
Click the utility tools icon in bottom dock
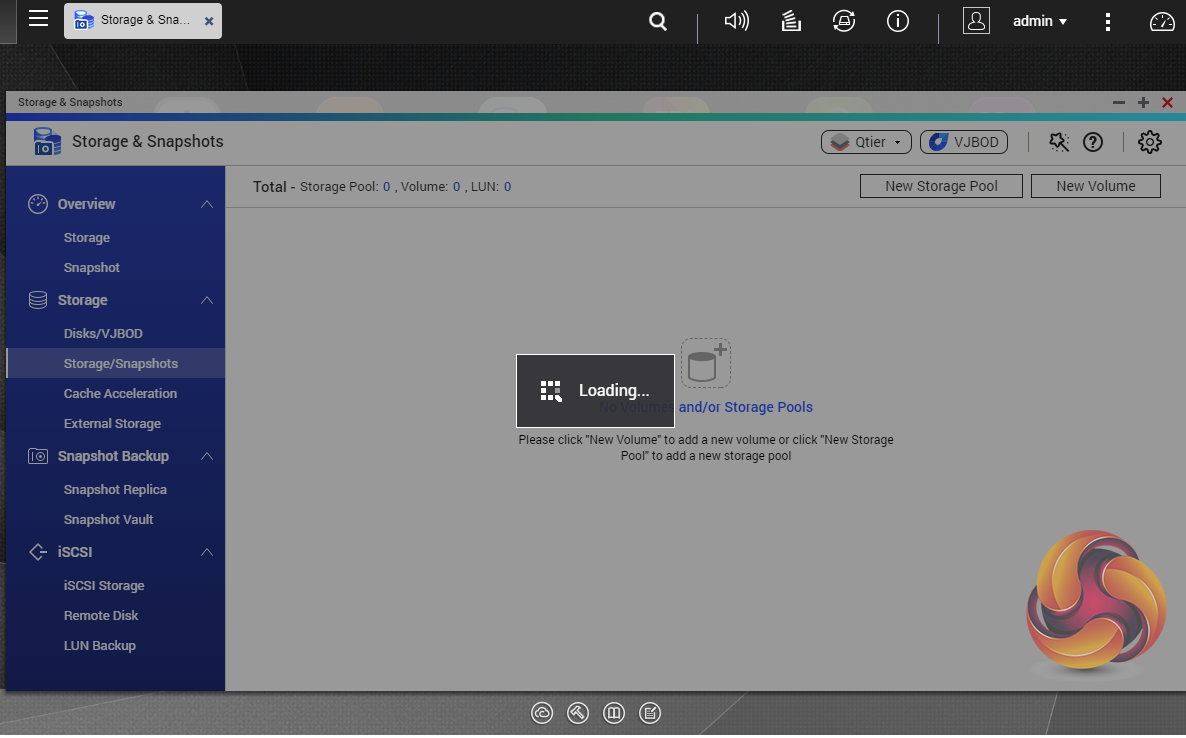click(578, 713)
